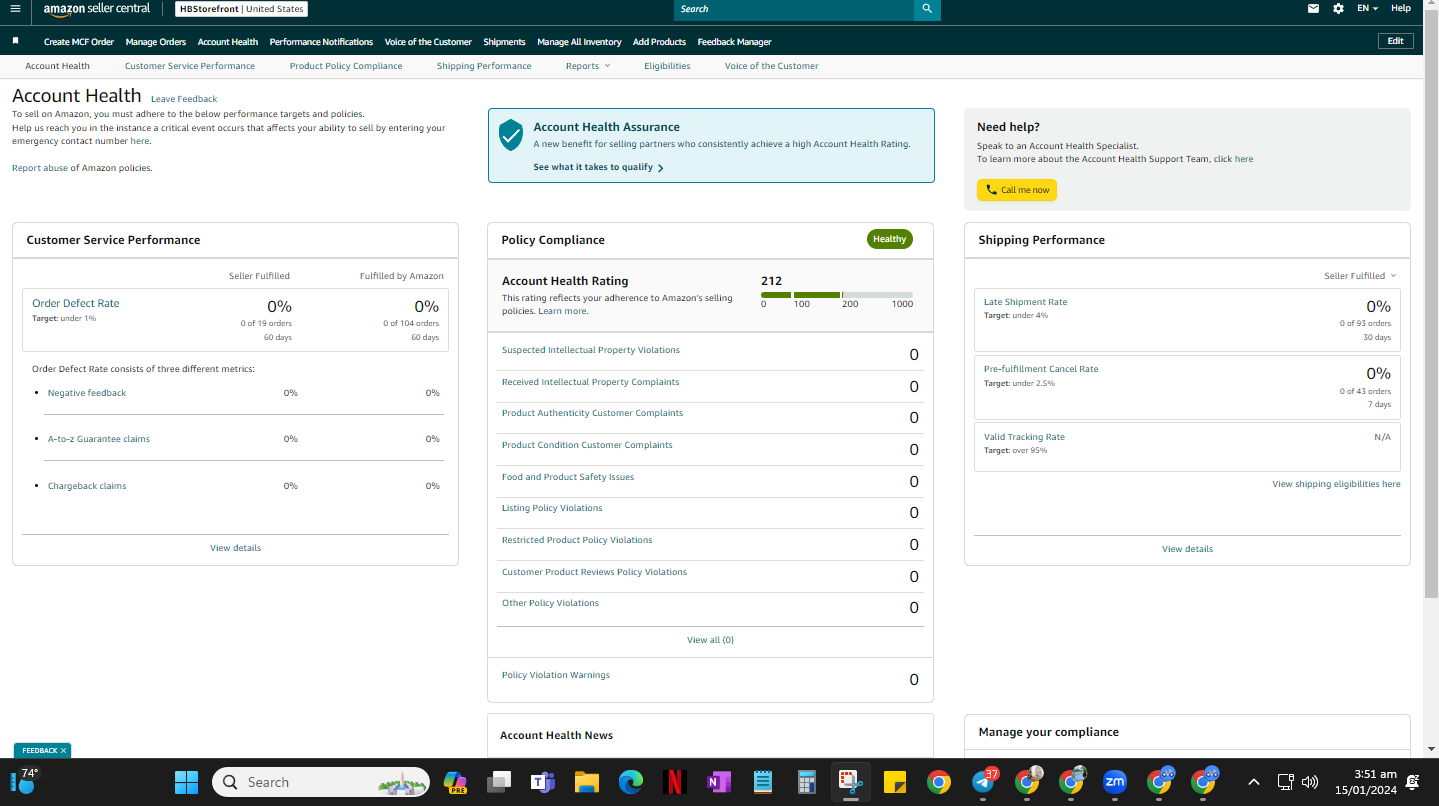Click the Account Health Assurance shield icon

(x=511, y=135)
